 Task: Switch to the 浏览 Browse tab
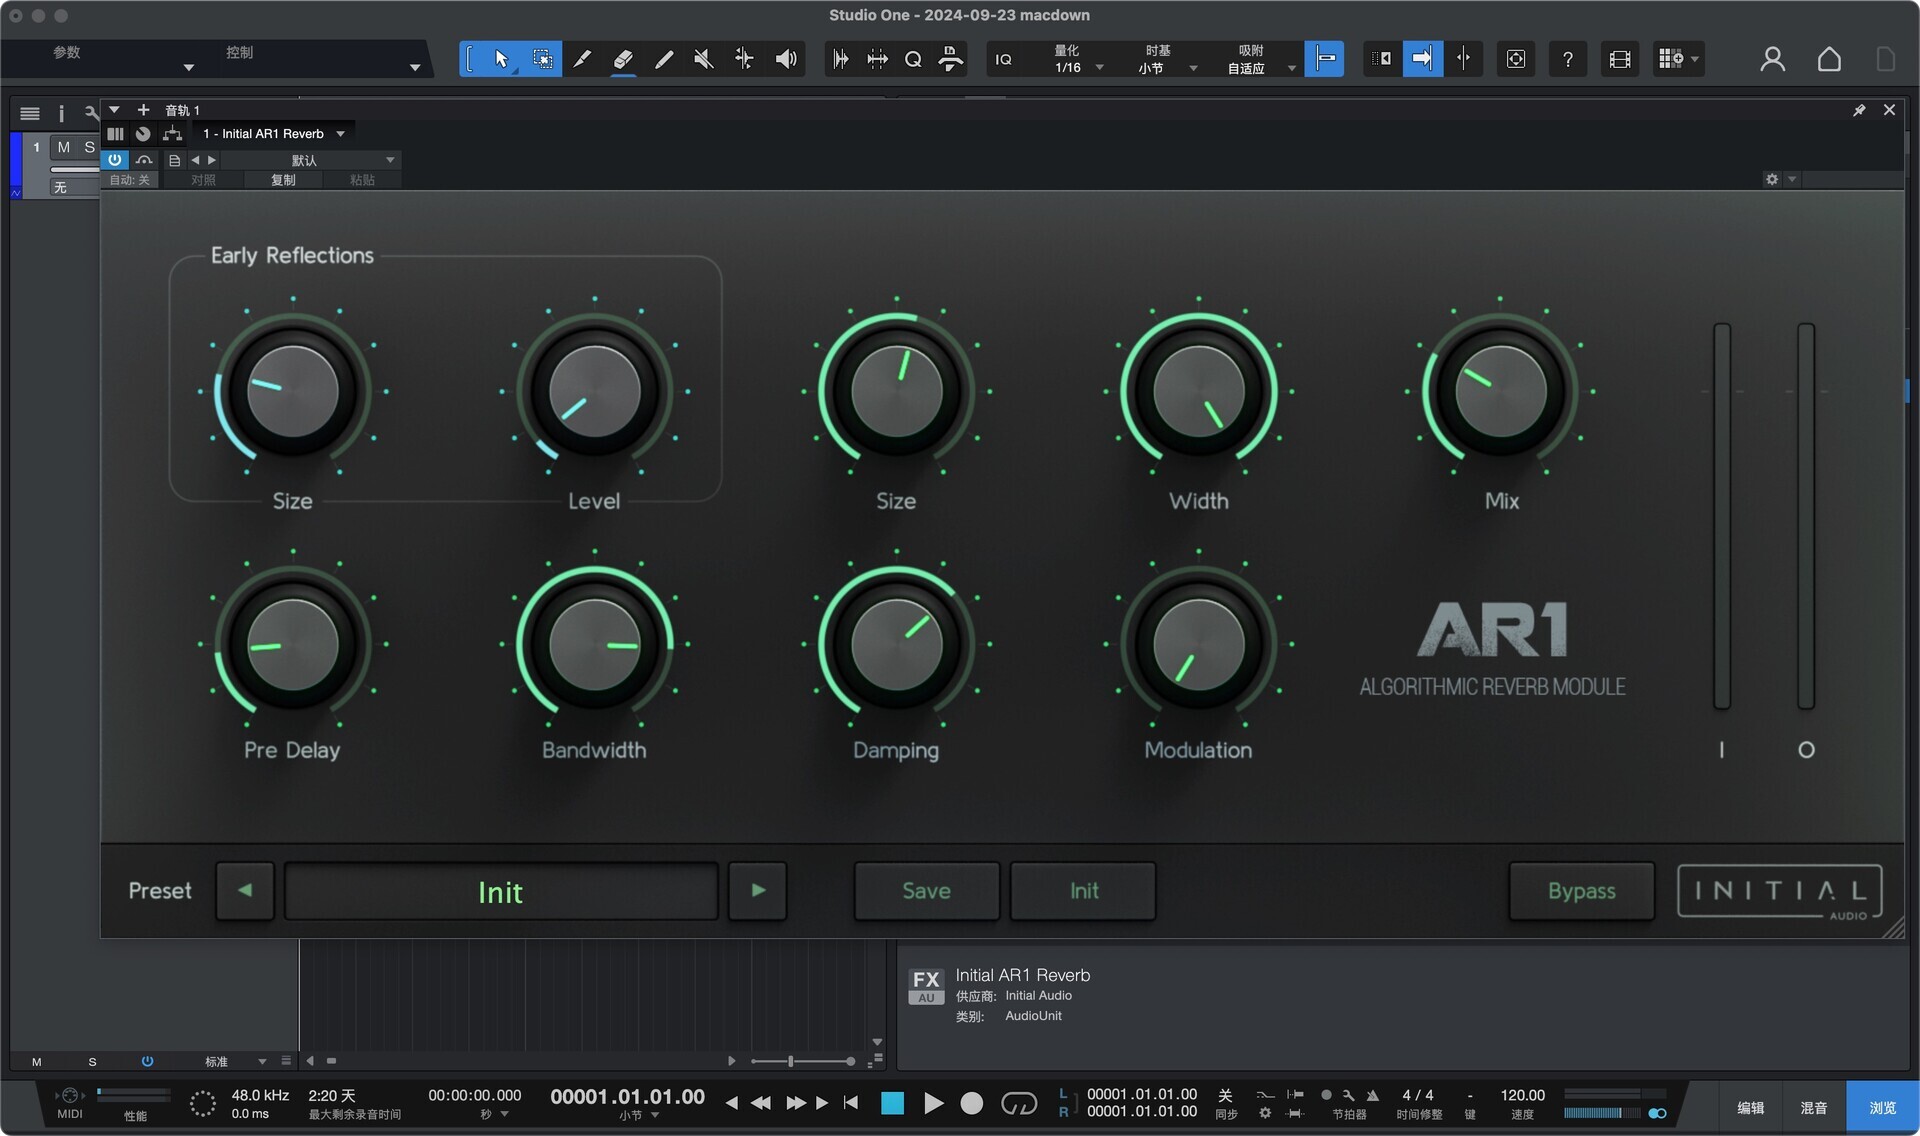click(x=1882, y=1108)
